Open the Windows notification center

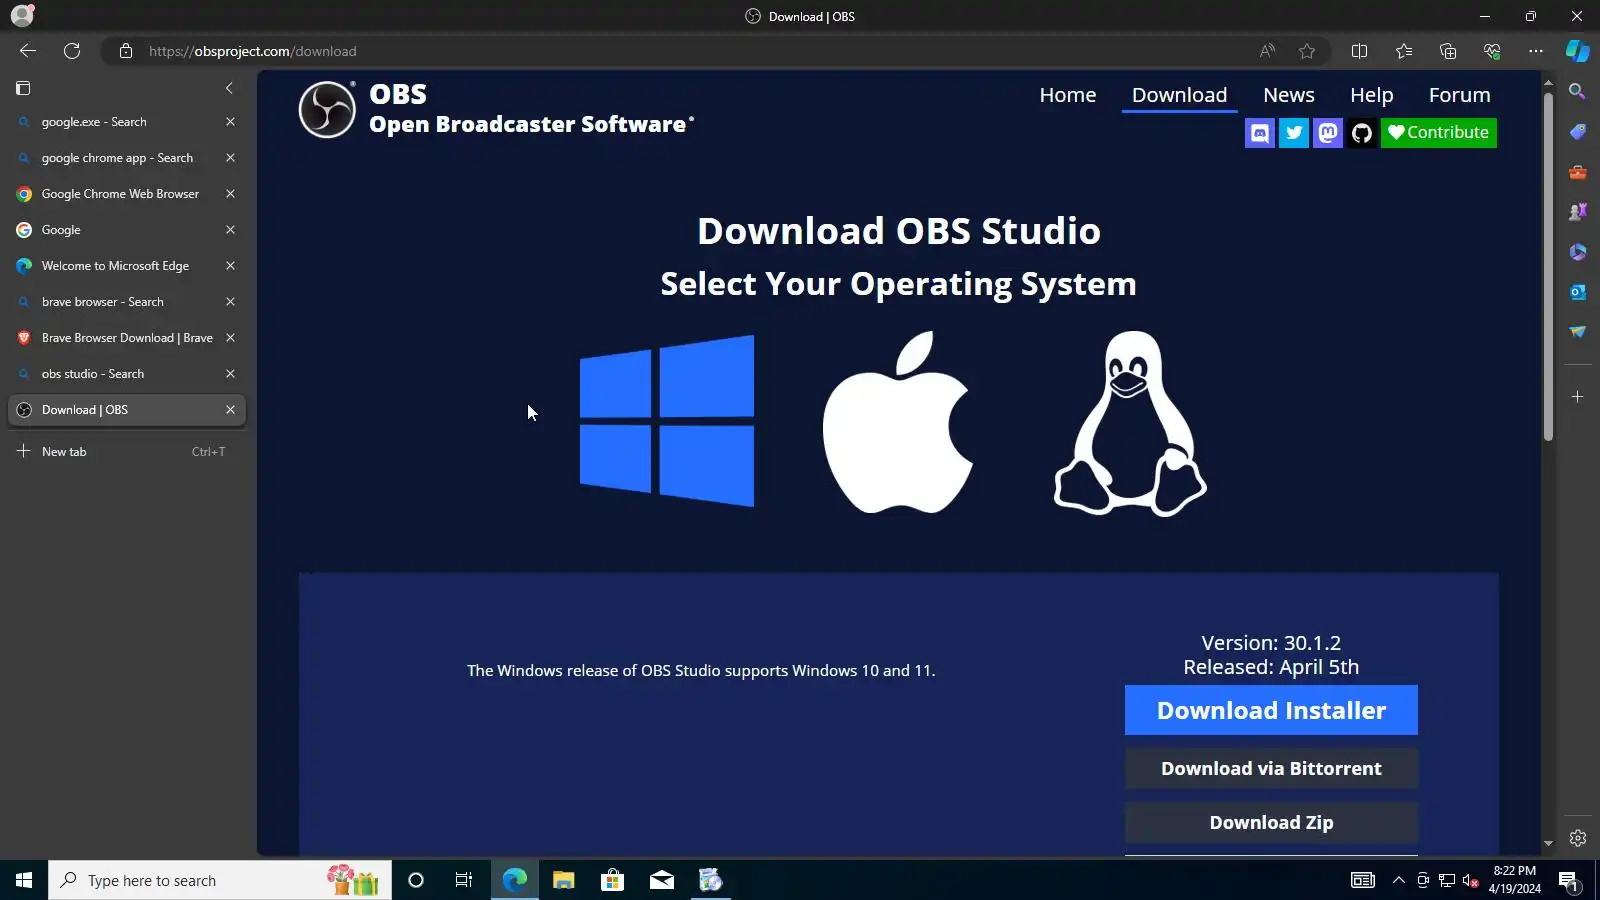point(1568,880)
